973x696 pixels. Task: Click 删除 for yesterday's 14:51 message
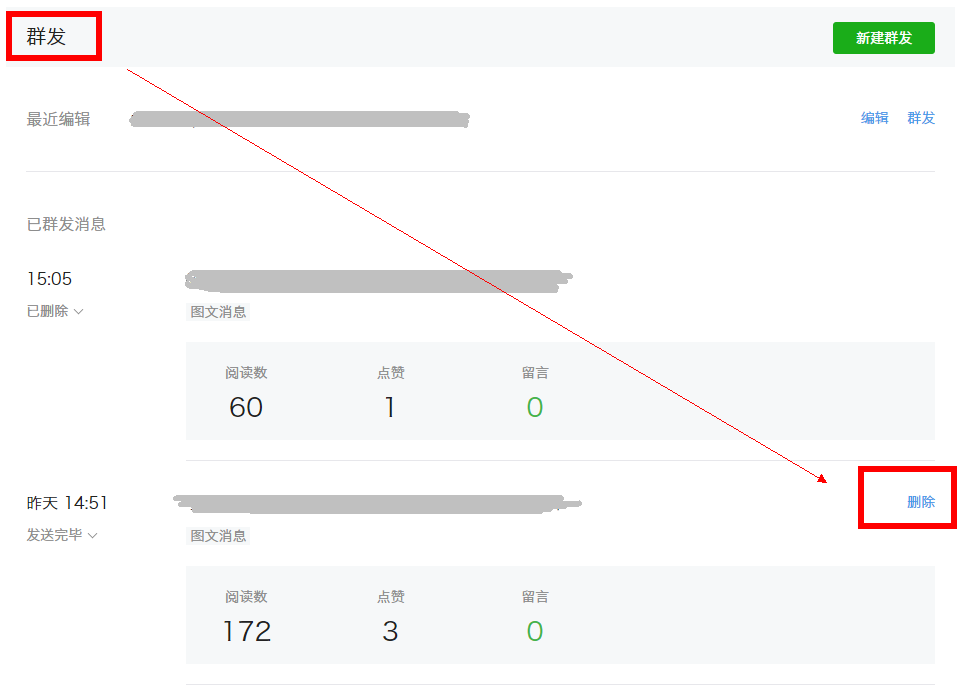(x=921, y=502)
